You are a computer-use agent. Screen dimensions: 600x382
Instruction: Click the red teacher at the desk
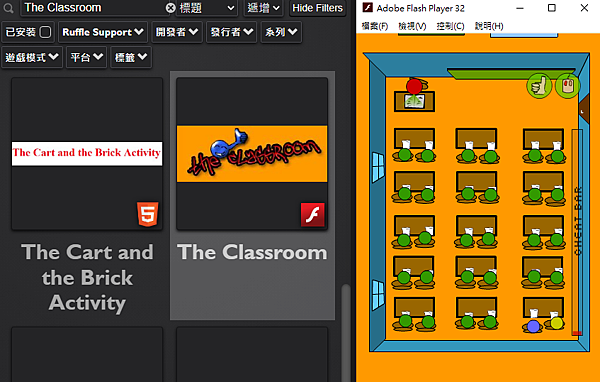(x=414, y=87)
